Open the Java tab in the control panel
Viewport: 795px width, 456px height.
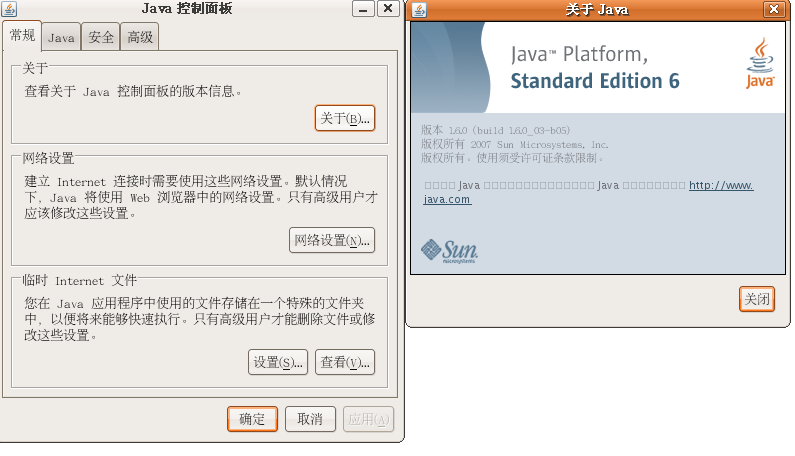[61, 38]
